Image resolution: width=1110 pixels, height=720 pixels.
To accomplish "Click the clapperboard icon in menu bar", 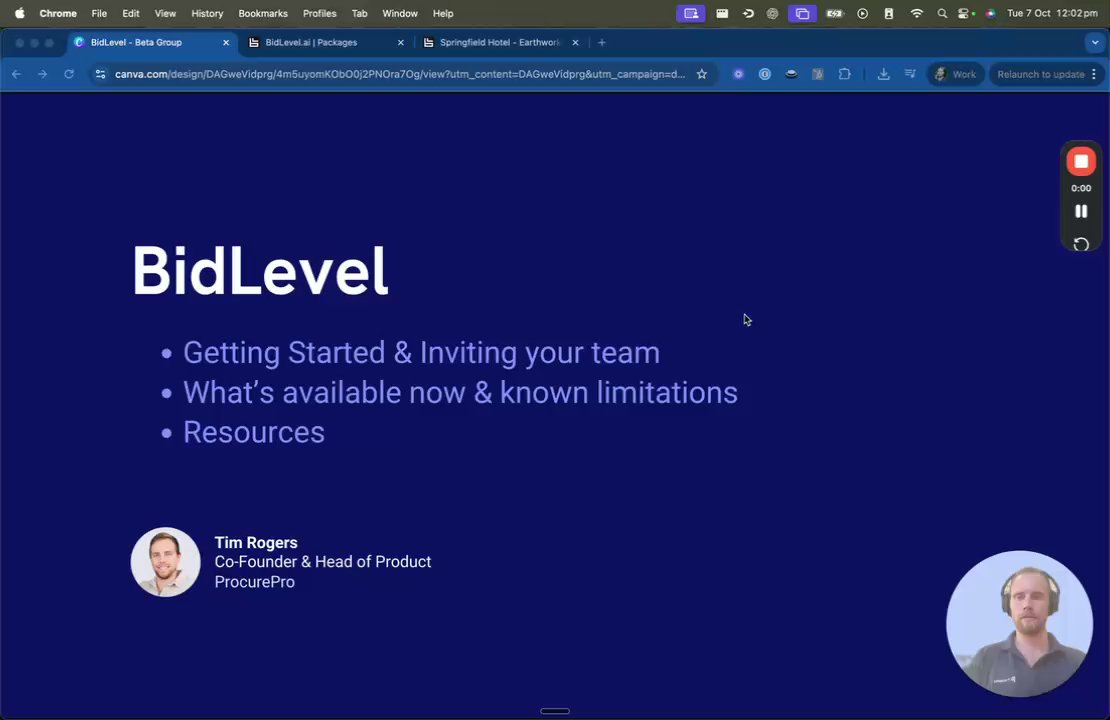I will pos(722,13).
